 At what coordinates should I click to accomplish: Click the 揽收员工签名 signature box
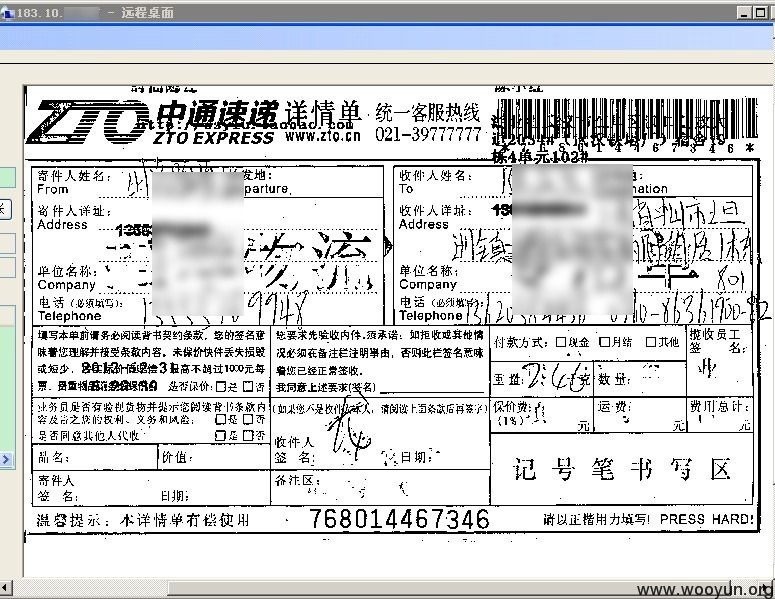point(720,361)
